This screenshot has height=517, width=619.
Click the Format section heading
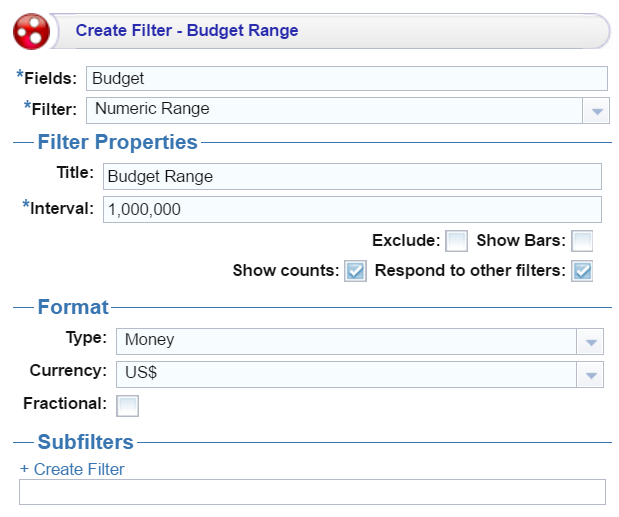tap(73, 307)
